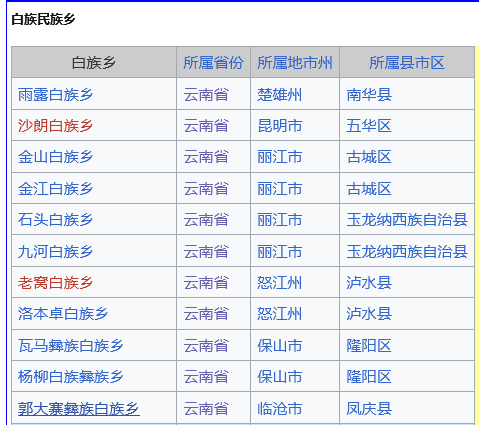479x425 pixels.
Task: Open the red 沙朗白族乡 link
Action: point(55,126)
